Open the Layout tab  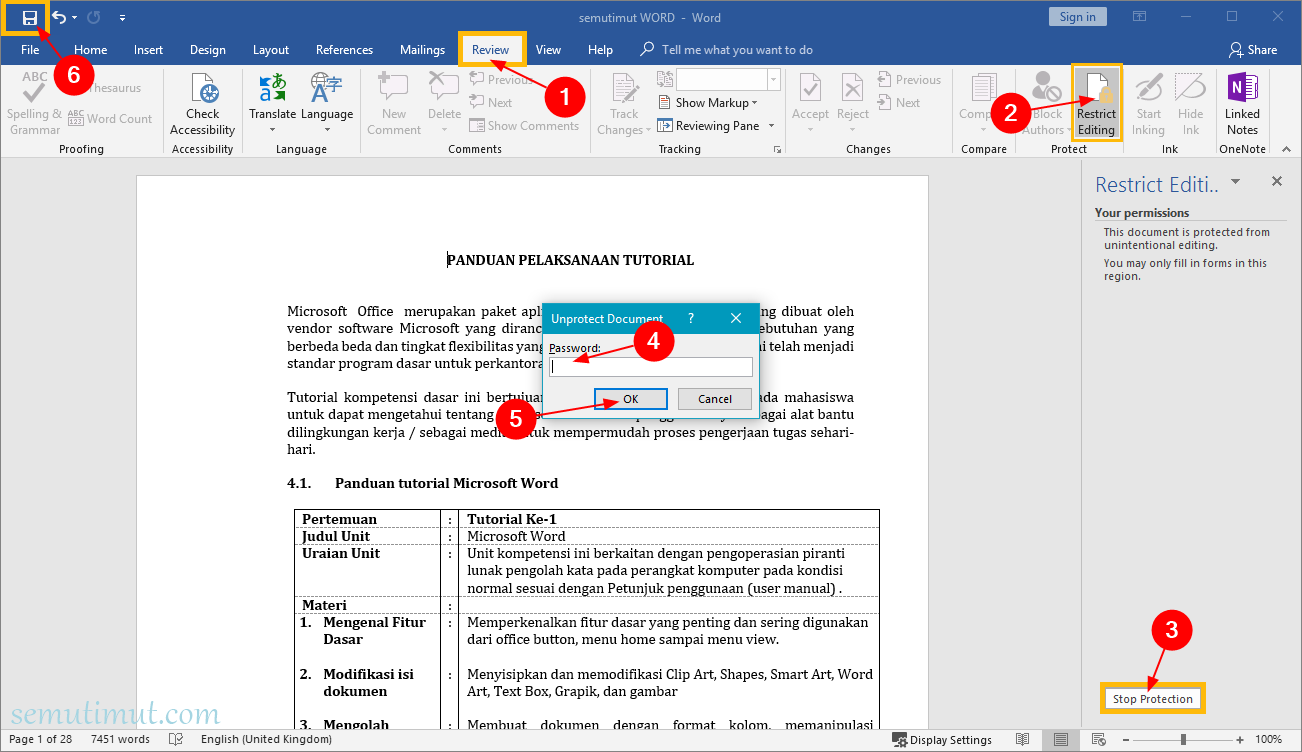click(271, 50)
